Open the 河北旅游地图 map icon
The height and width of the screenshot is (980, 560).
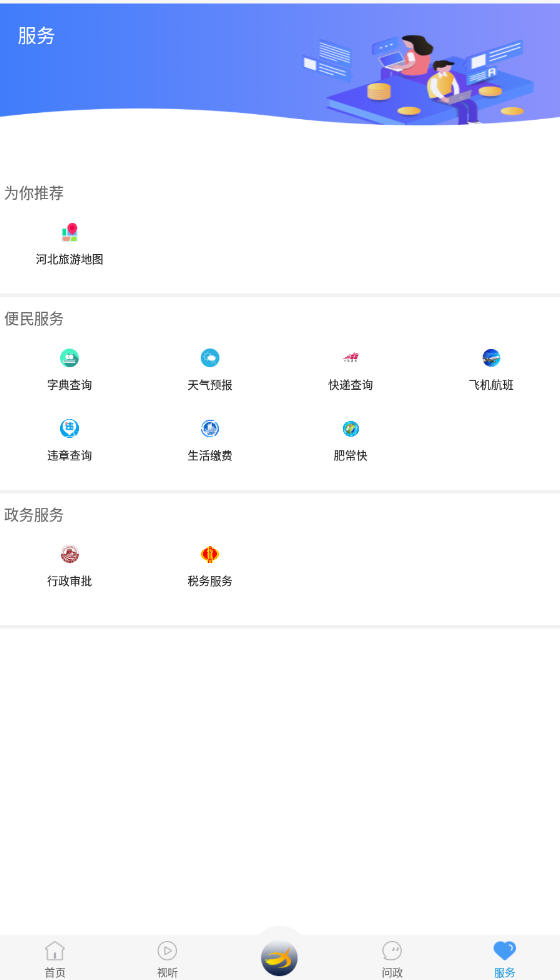[x=69, y=232]
